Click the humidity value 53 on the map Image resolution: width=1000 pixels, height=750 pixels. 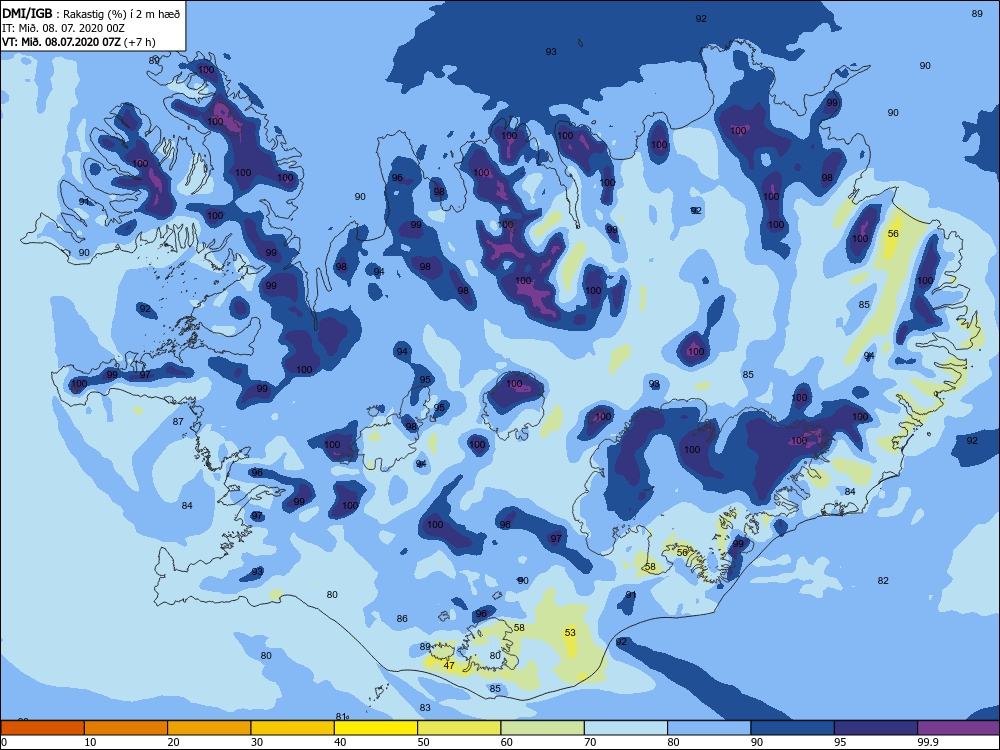570,633
